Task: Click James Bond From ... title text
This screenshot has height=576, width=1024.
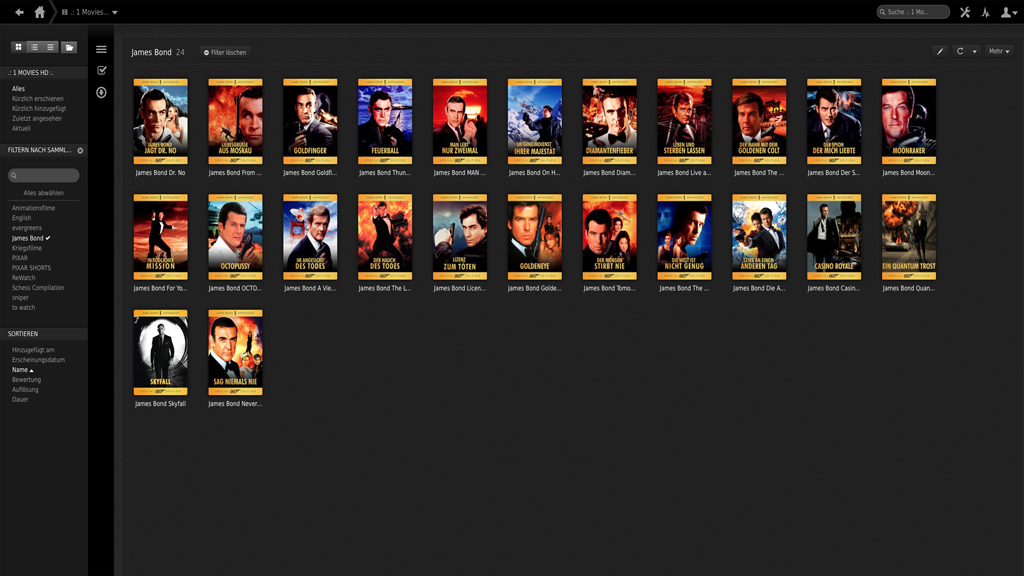Action: coord(235,173)
